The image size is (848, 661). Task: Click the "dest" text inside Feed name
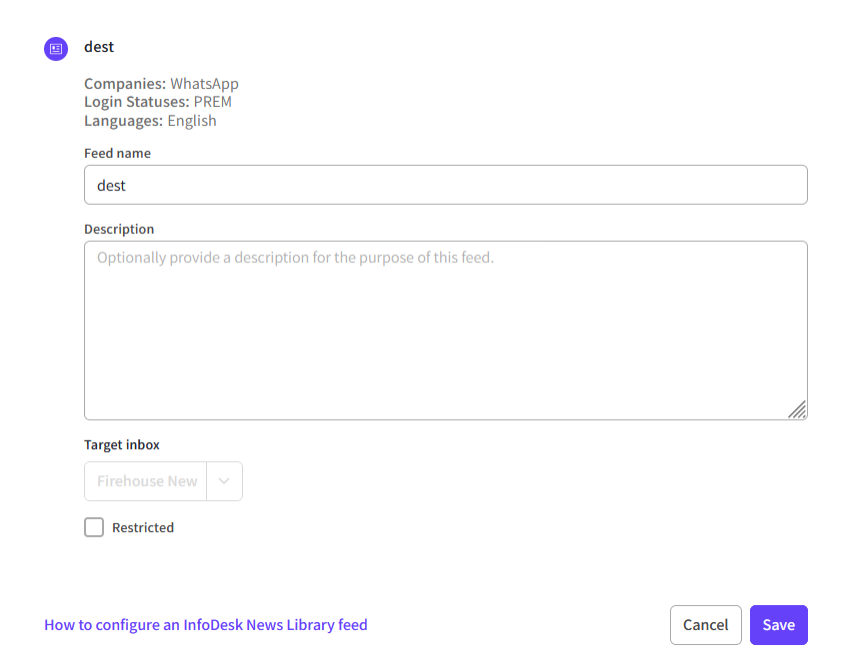click(111, 185)
